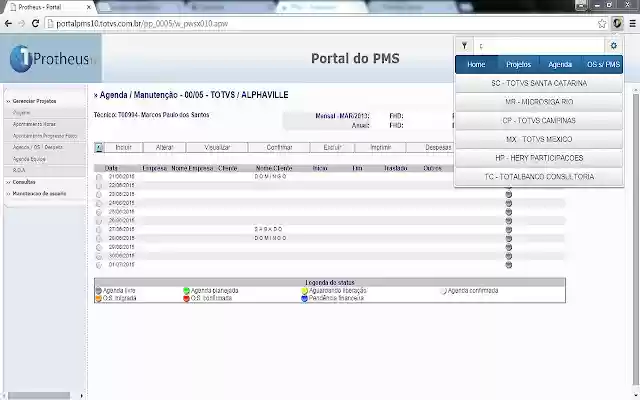This screenshot has width=640, height=400.
Task: Choose SC - TOTVS SANTA CATARINA
Action: click(x=539, y=83)
